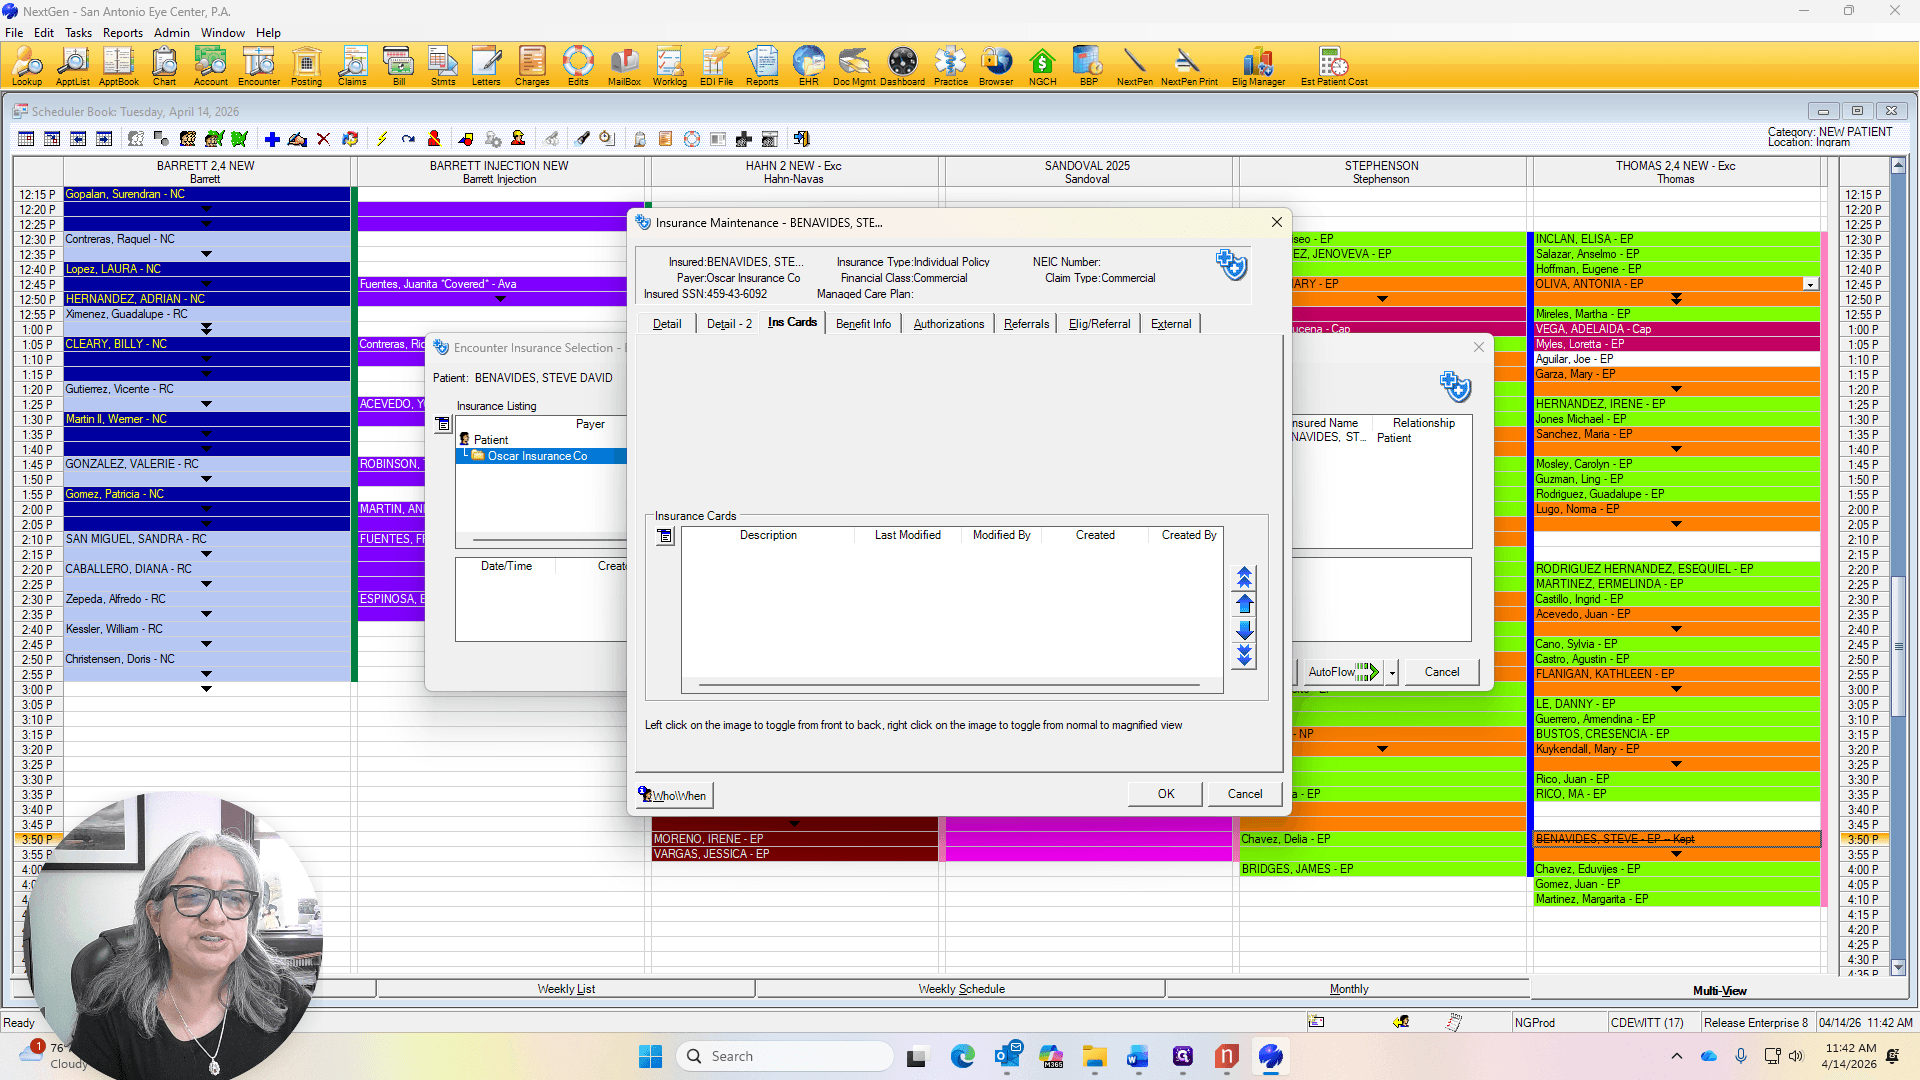Select the Authorizations tab
Image resolution: width=1920 pixels, height=1080 pixels.
pyautogui.click(x=948, y=324)
